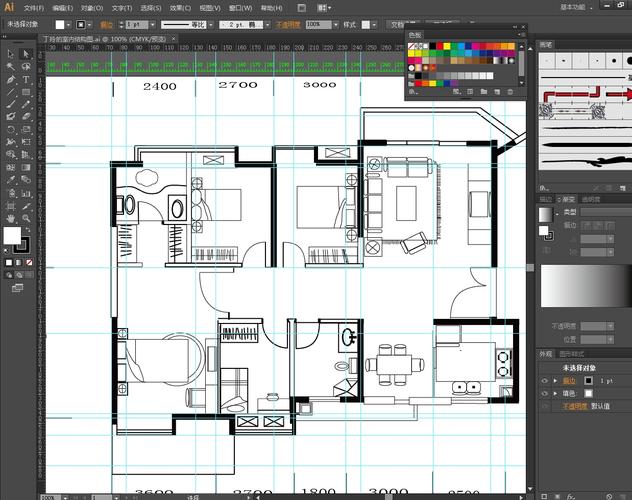The width and height of the screenshot is (632, 500).
Task: Select the Paintbrush tool
Action: click(11, 104)
